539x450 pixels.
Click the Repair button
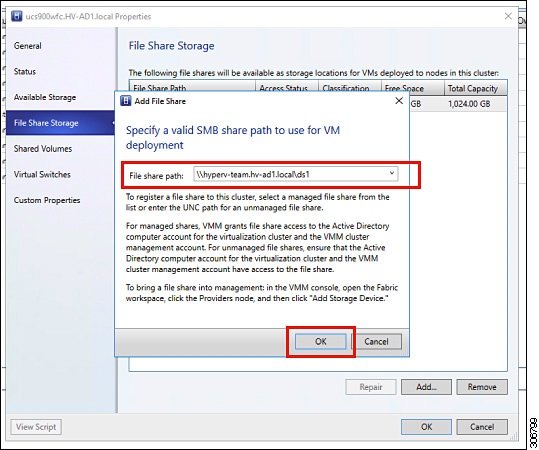(x=371, y=387)
